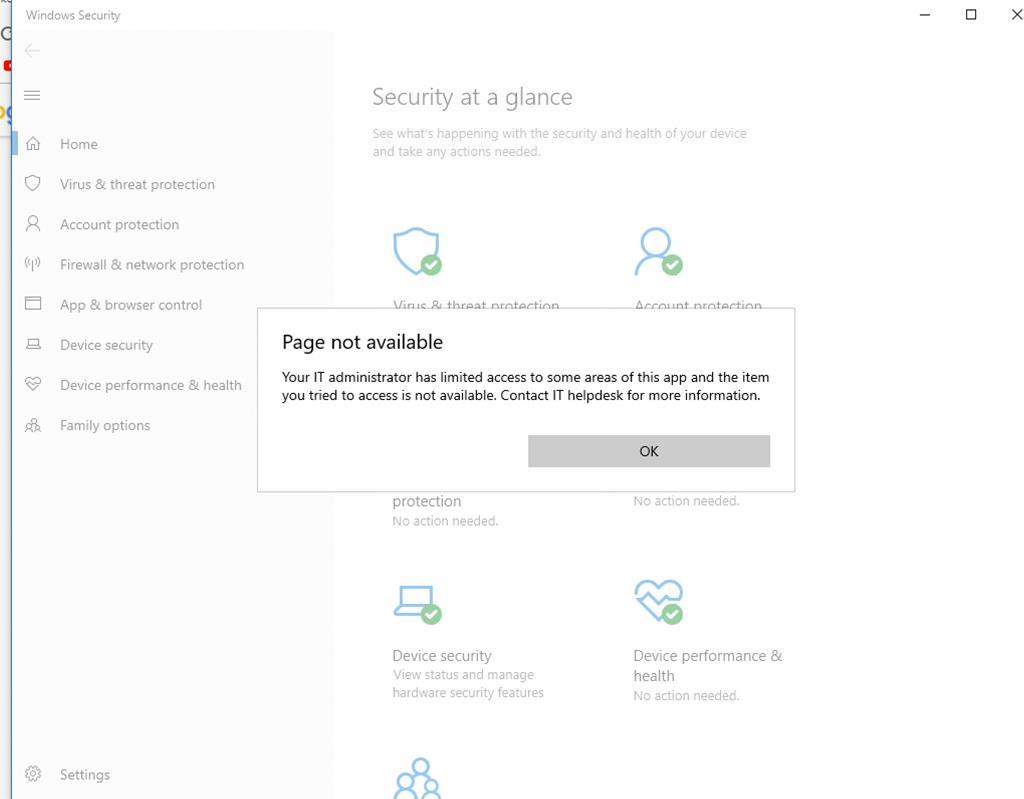Toggle the hamburger navigation menu
1024x799 pixels.
coord(32,96)
